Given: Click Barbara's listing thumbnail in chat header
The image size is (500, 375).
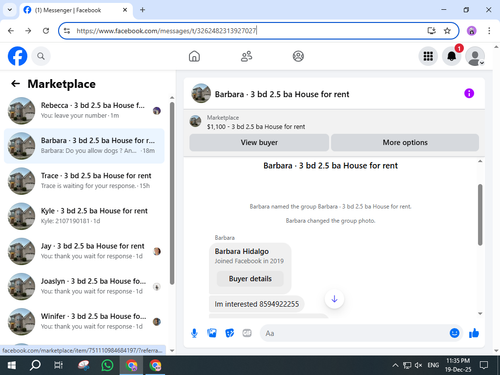Looking at the screenshot, I should point(201,93).
